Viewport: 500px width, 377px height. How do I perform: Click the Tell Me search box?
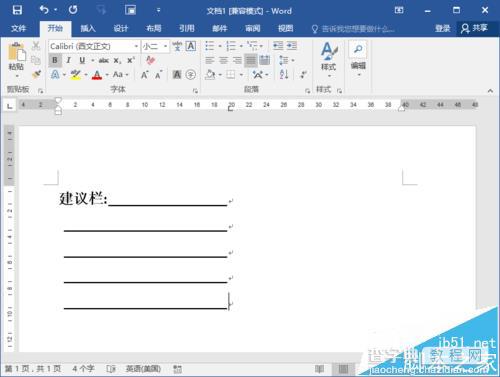tap(353, 29)
